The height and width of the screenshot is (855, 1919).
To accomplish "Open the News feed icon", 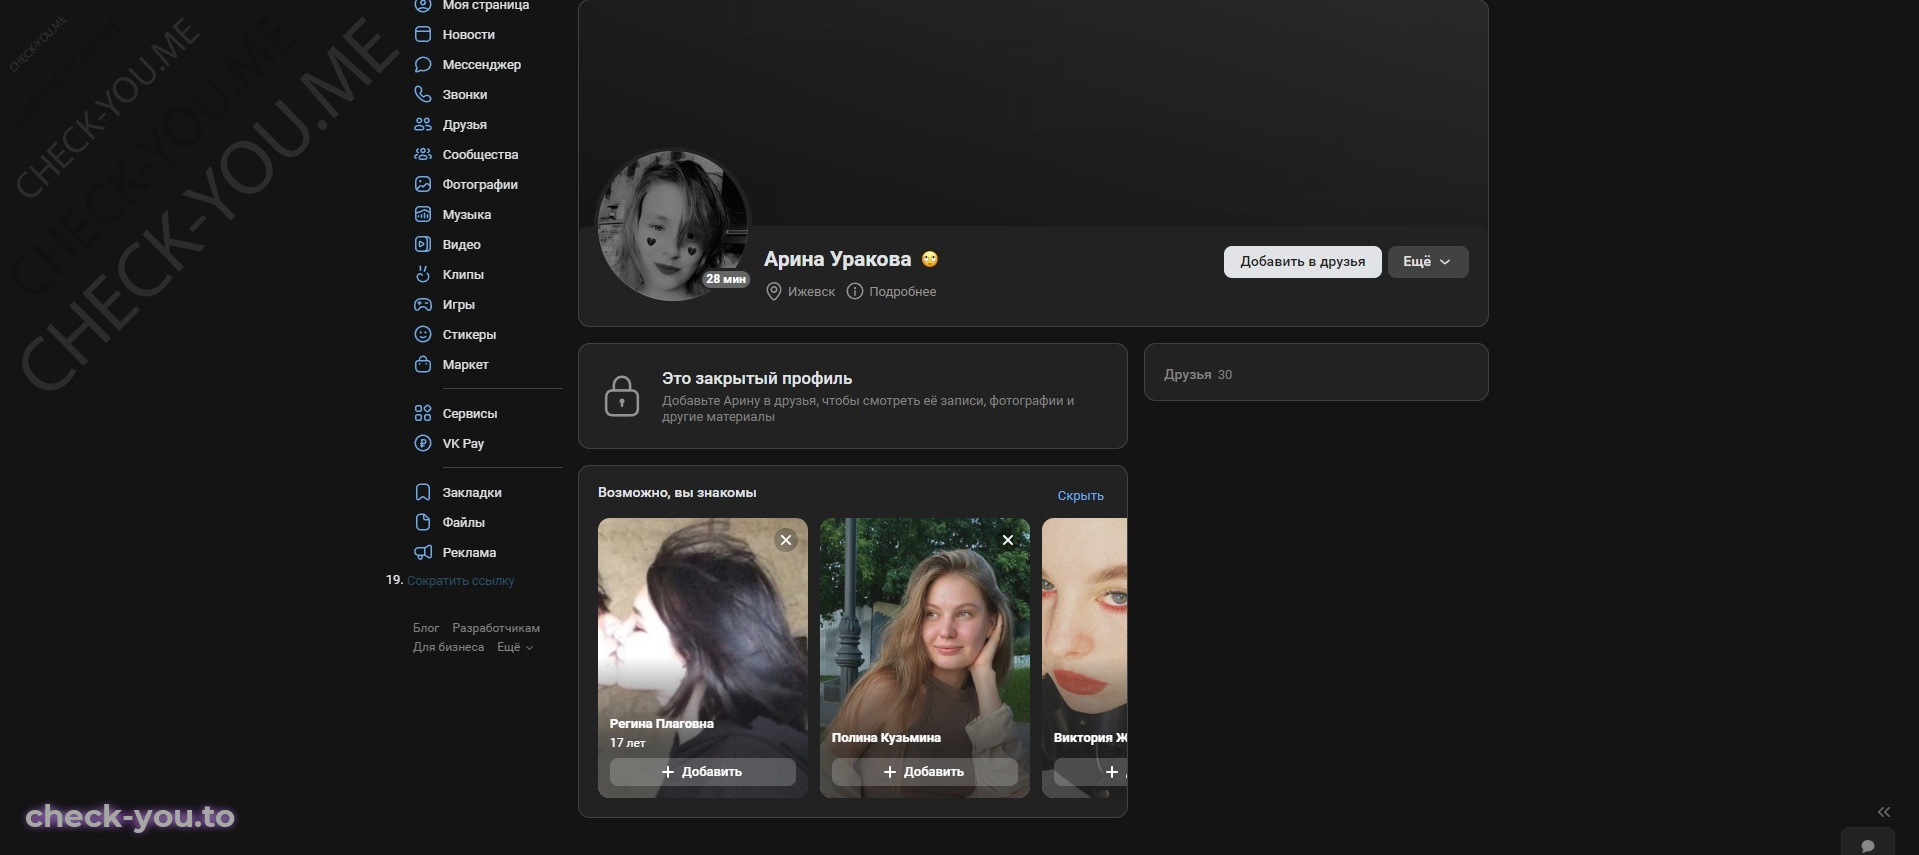I will point(423,34).
